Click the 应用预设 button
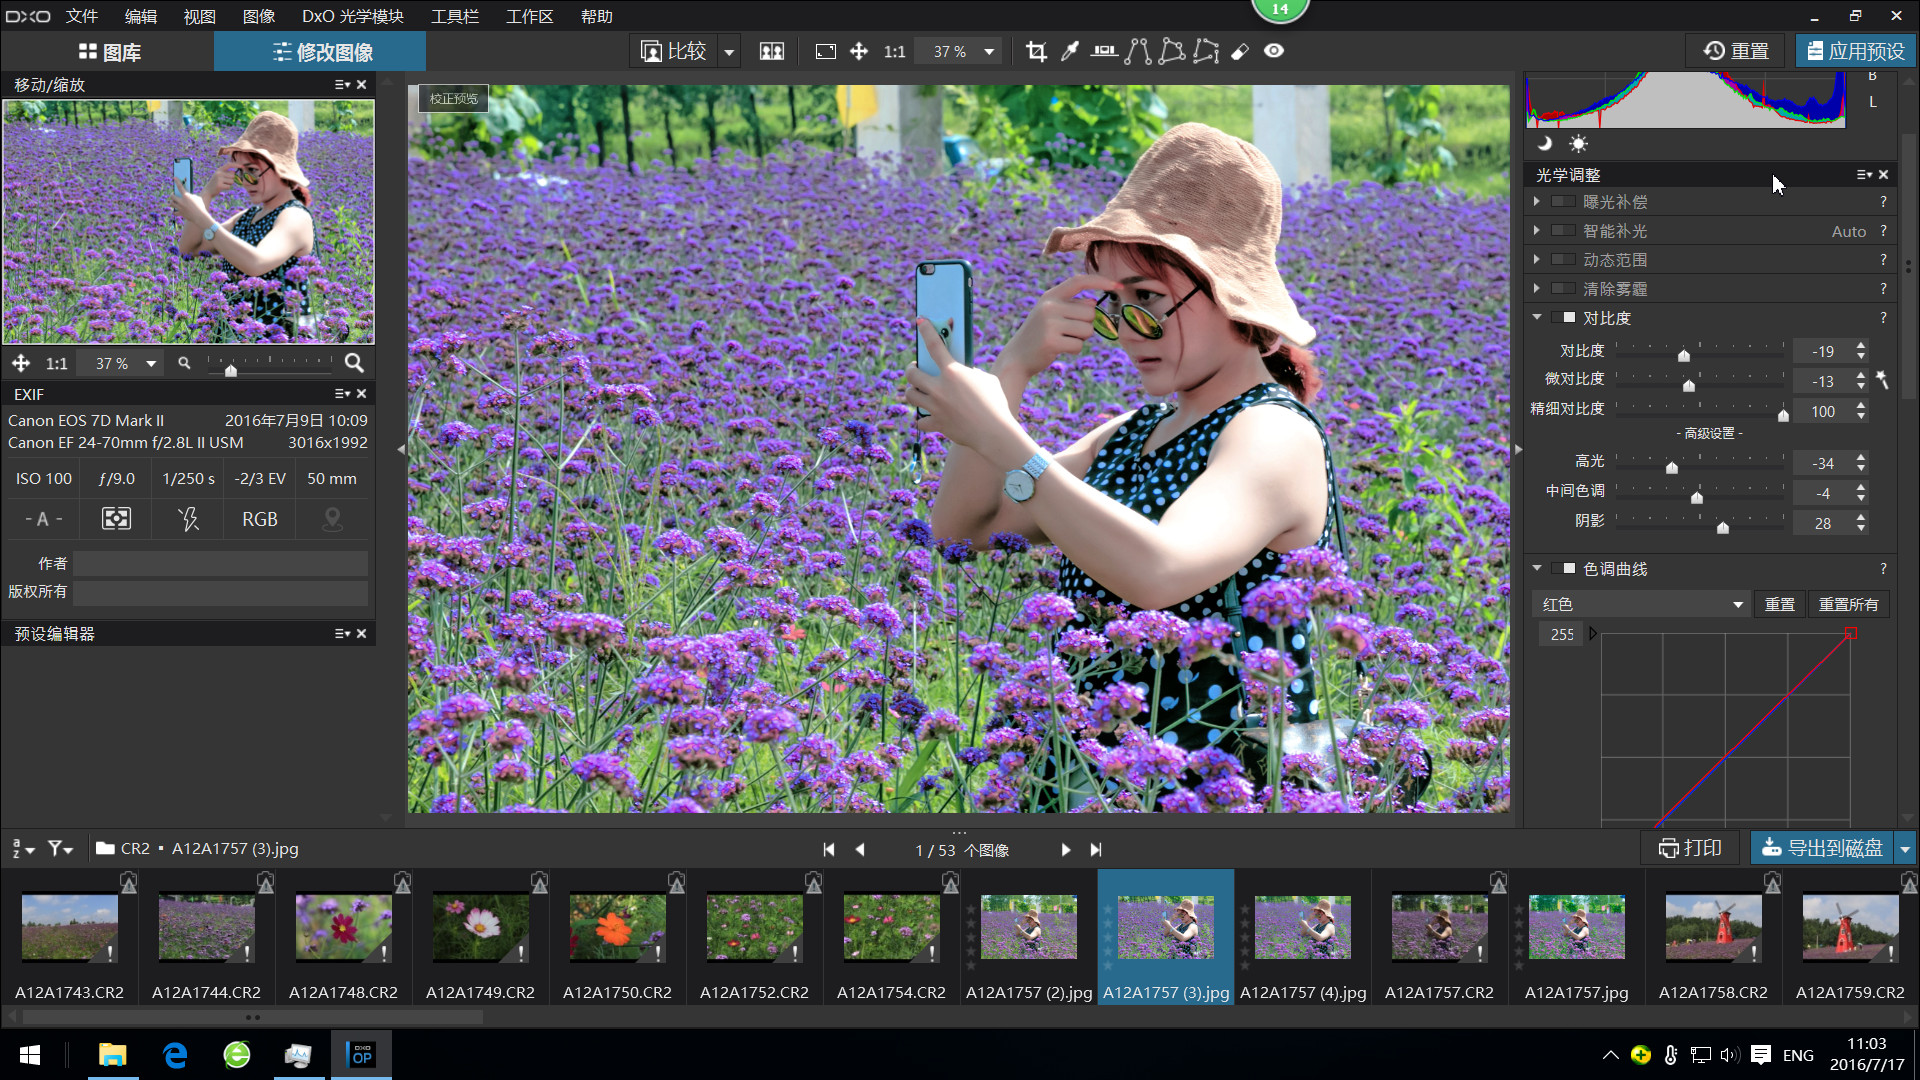Image resolution: width=1920 pixels, height=1080 pixels. pyautogui.click(x=1856, y=51)
